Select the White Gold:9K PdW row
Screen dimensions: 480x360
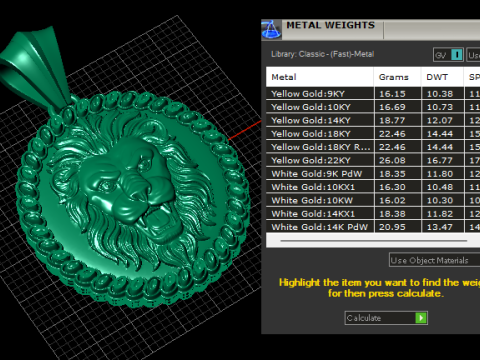[373, 174]
